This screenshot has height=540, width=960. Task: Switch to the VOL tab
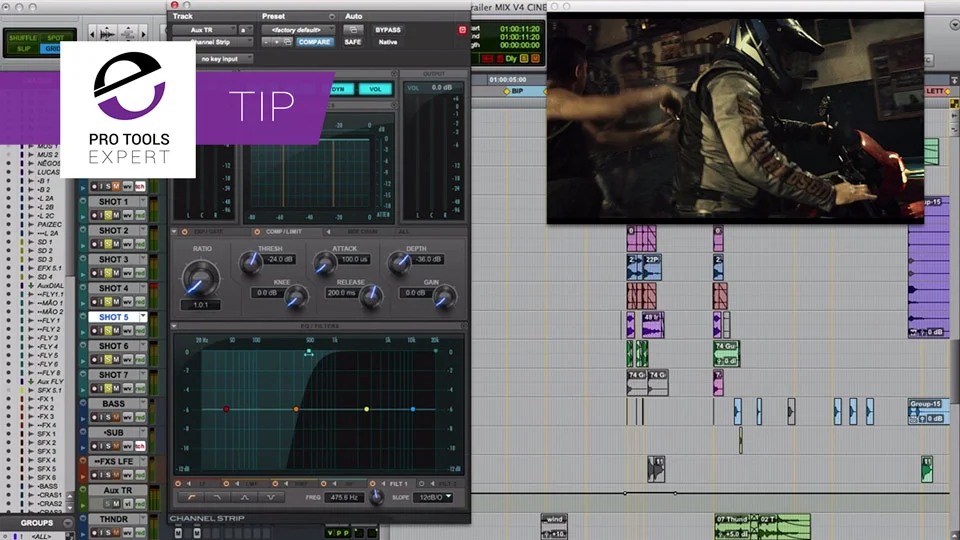click(375, 89)
